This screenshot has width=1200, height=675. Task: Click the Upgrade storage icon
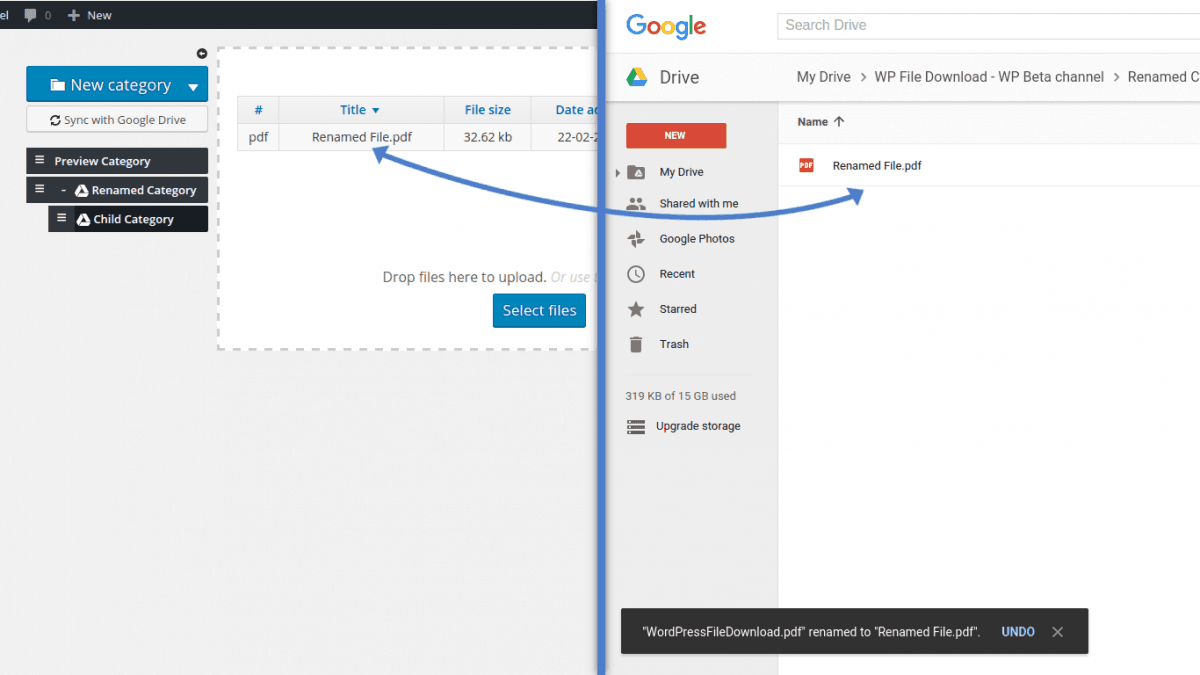click(636, 427)
